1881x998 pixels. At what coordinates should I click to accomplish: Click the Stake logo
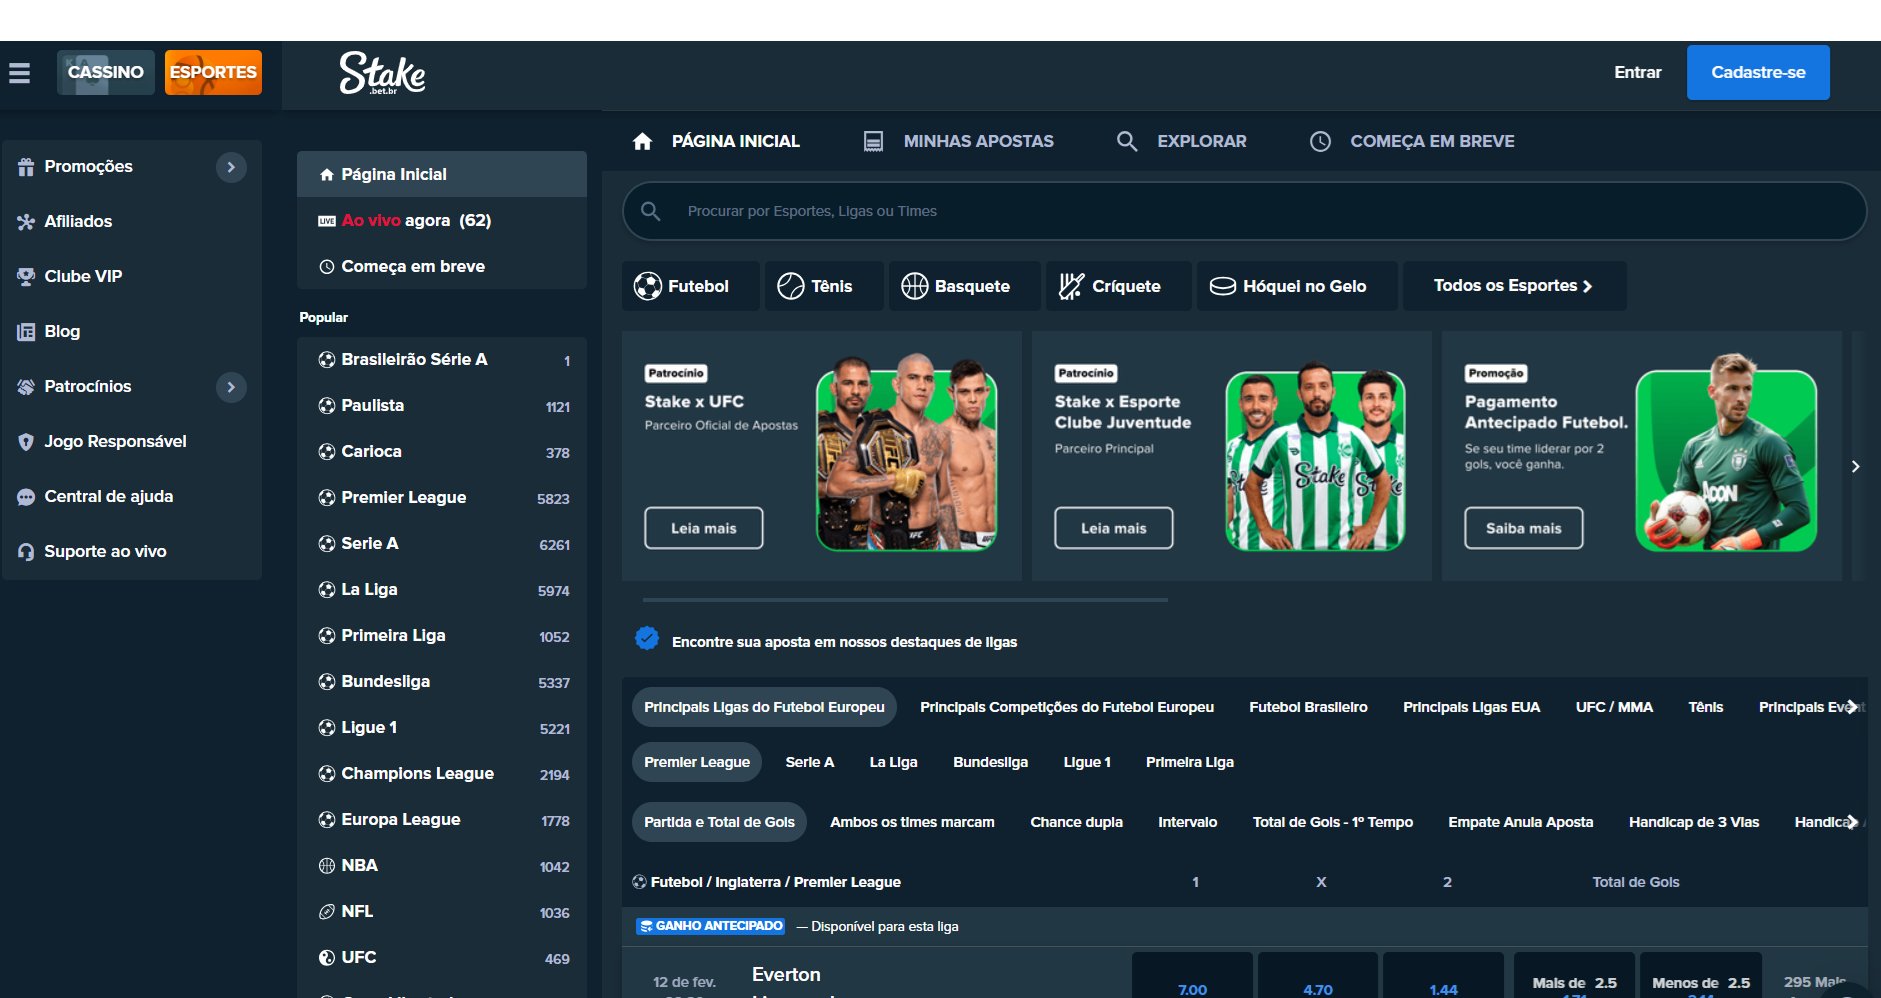pos(382,73)
